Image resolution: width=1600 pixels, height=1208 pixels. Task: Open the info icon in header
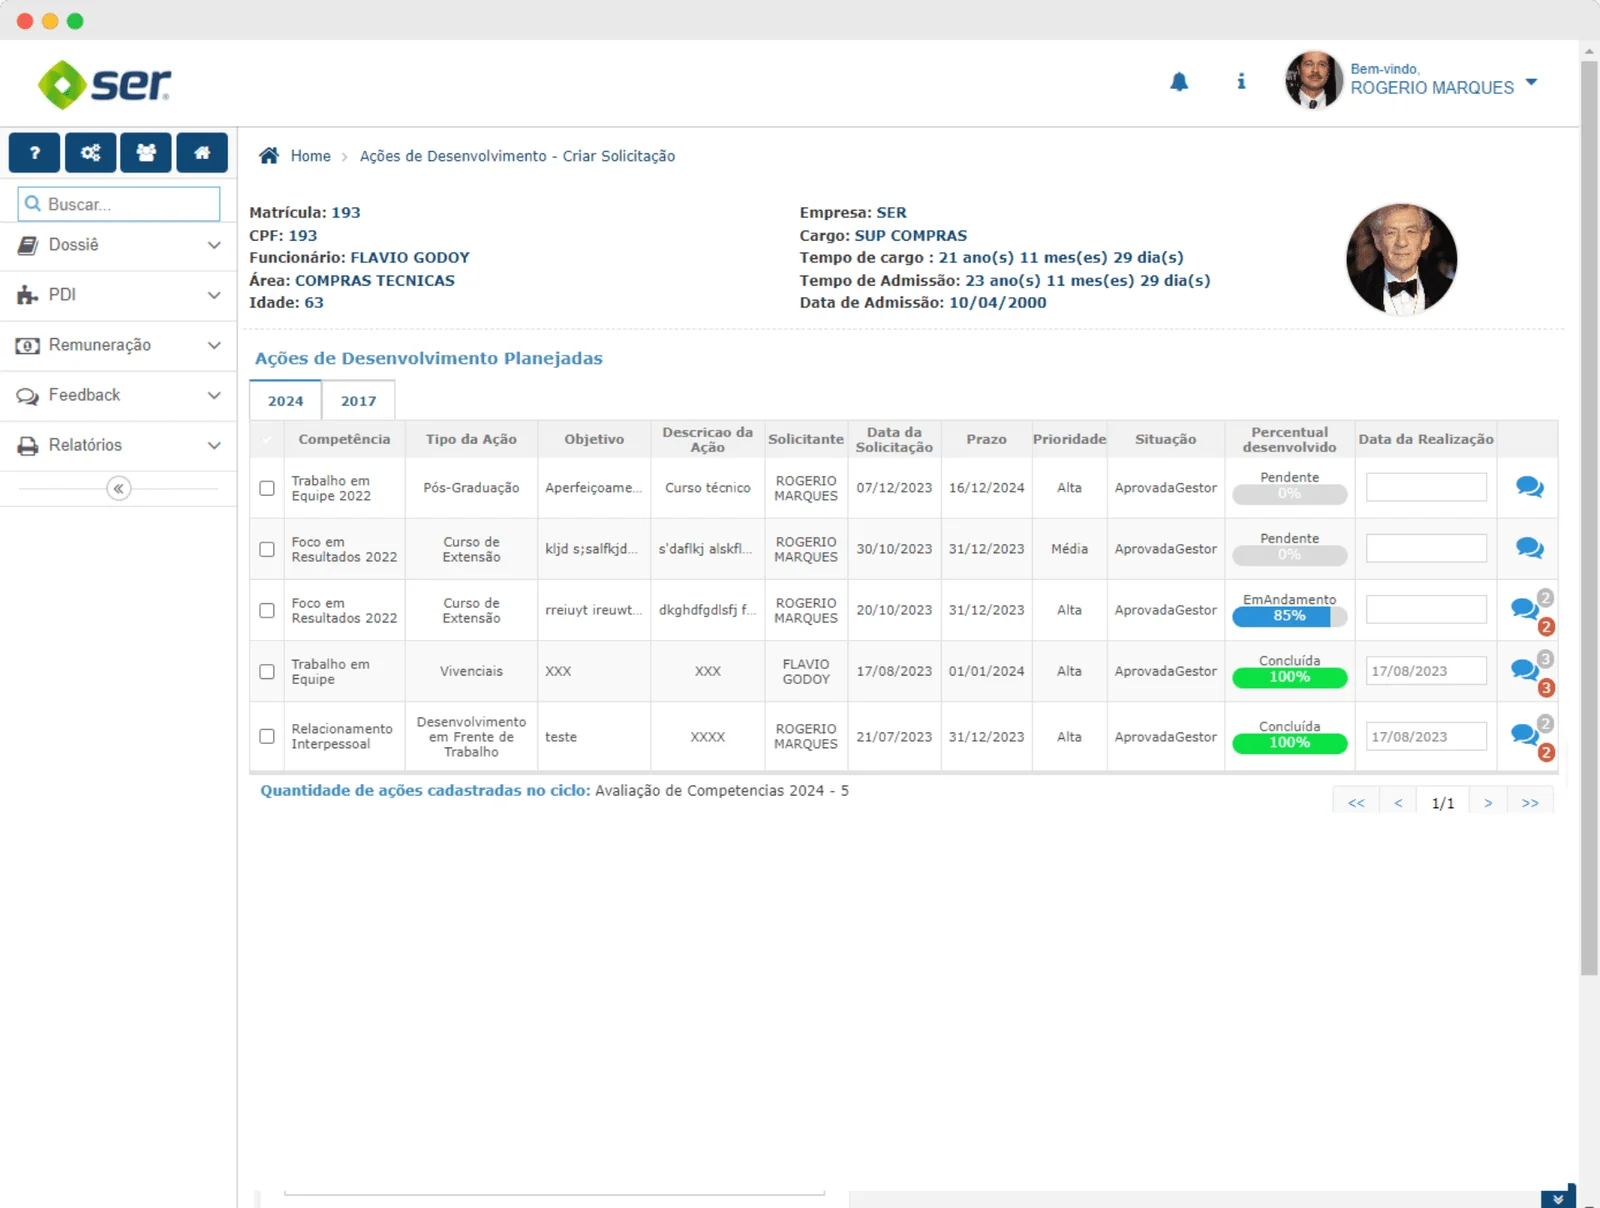[x=1241, y=82]
